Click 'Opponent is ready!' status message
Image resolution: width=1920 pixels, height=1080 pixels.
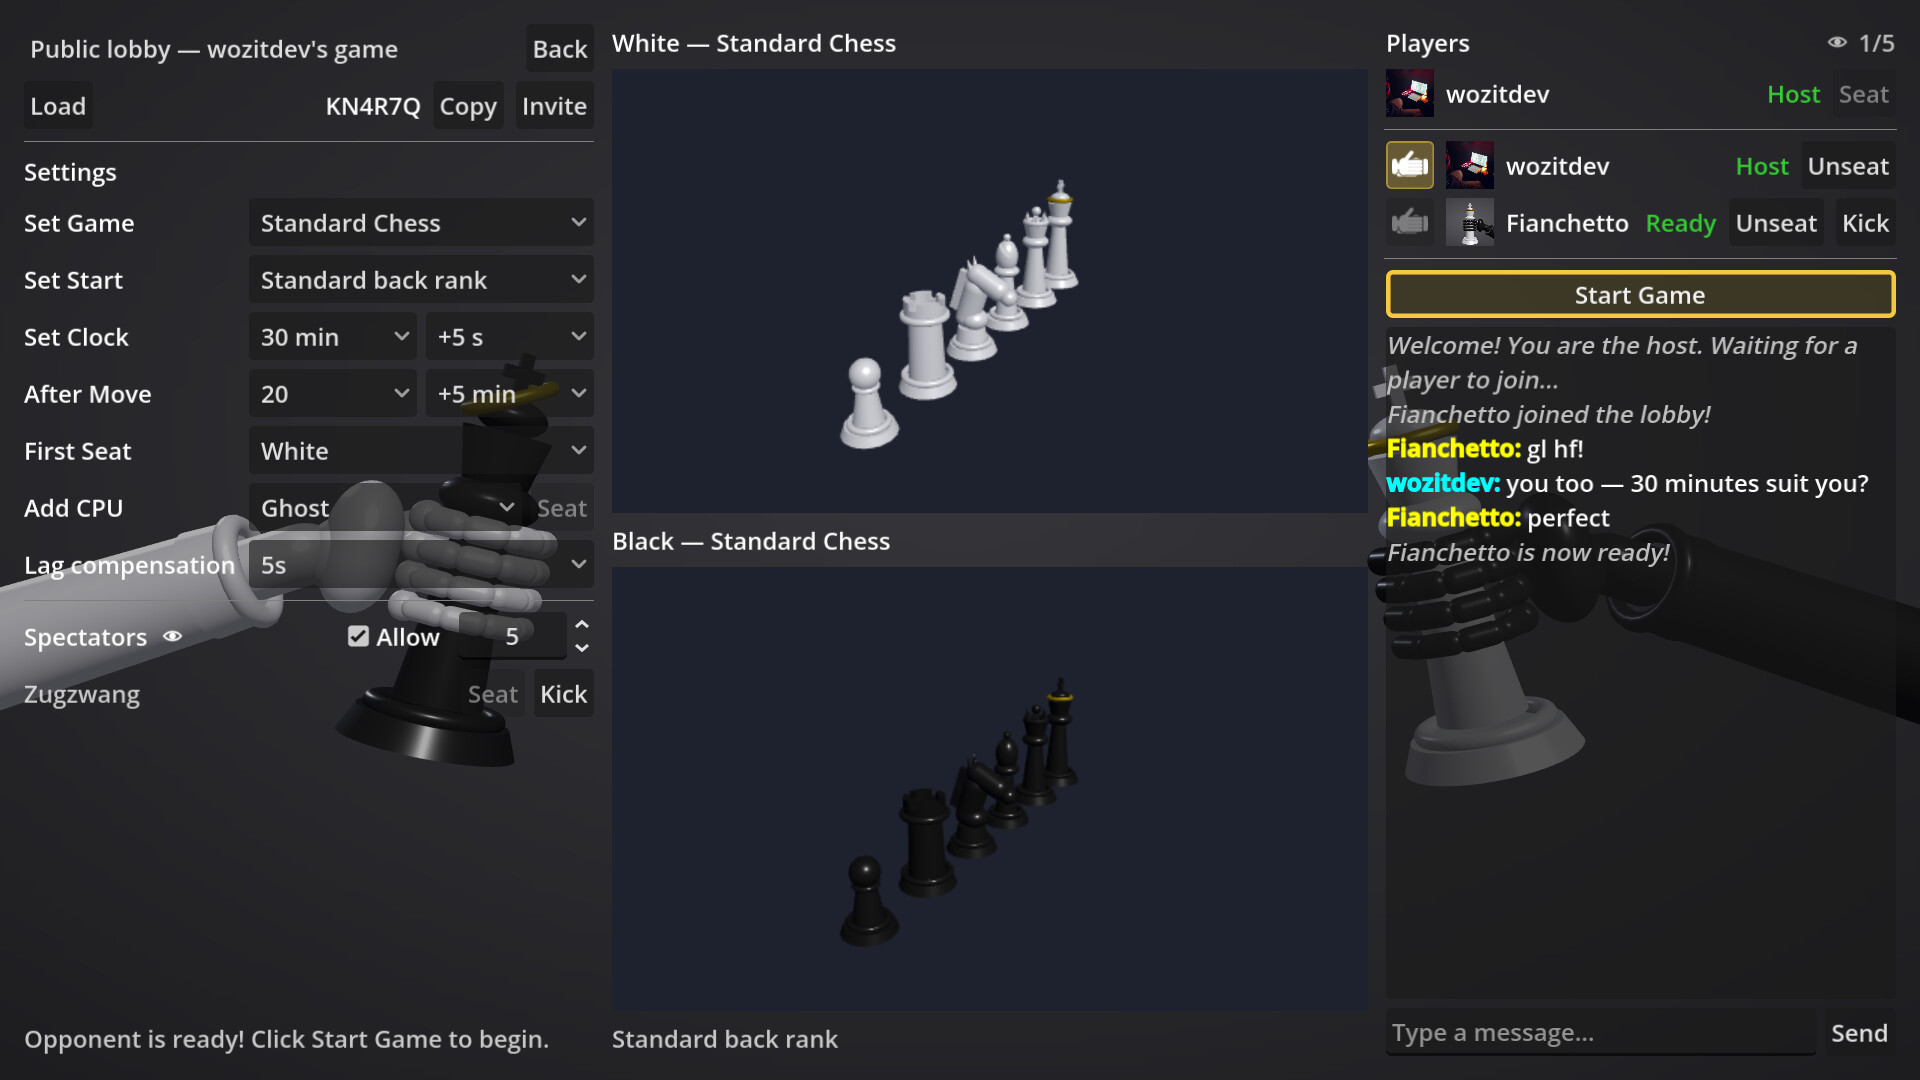287,1039
